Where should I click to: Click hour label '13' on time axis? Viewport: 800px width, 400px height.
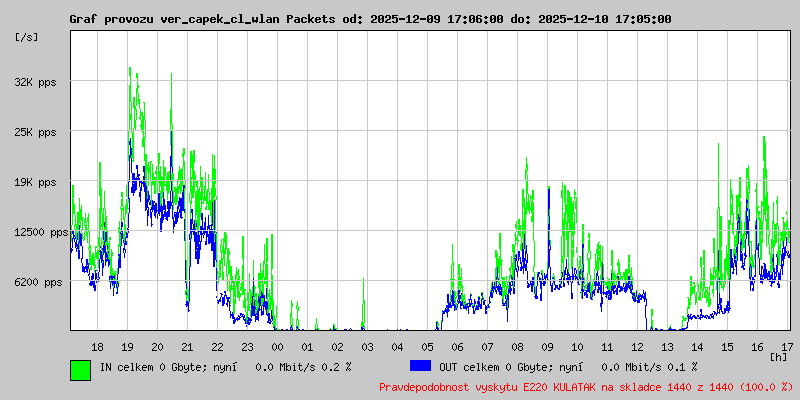(667, 348)
